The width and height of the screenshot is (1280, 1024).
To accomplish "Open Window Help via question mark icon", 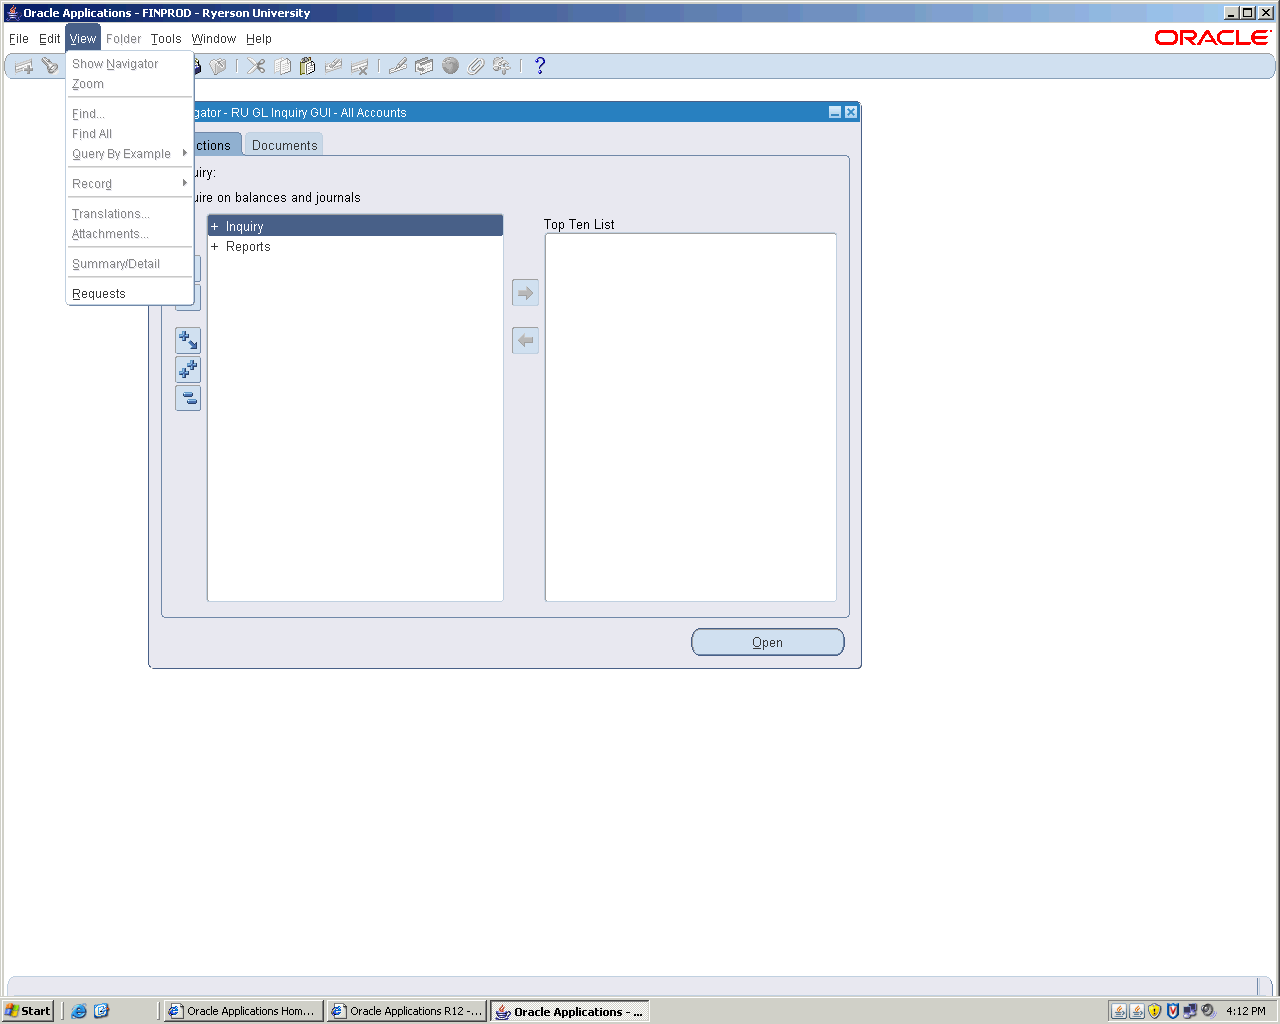I will click(x=540, y=66).
